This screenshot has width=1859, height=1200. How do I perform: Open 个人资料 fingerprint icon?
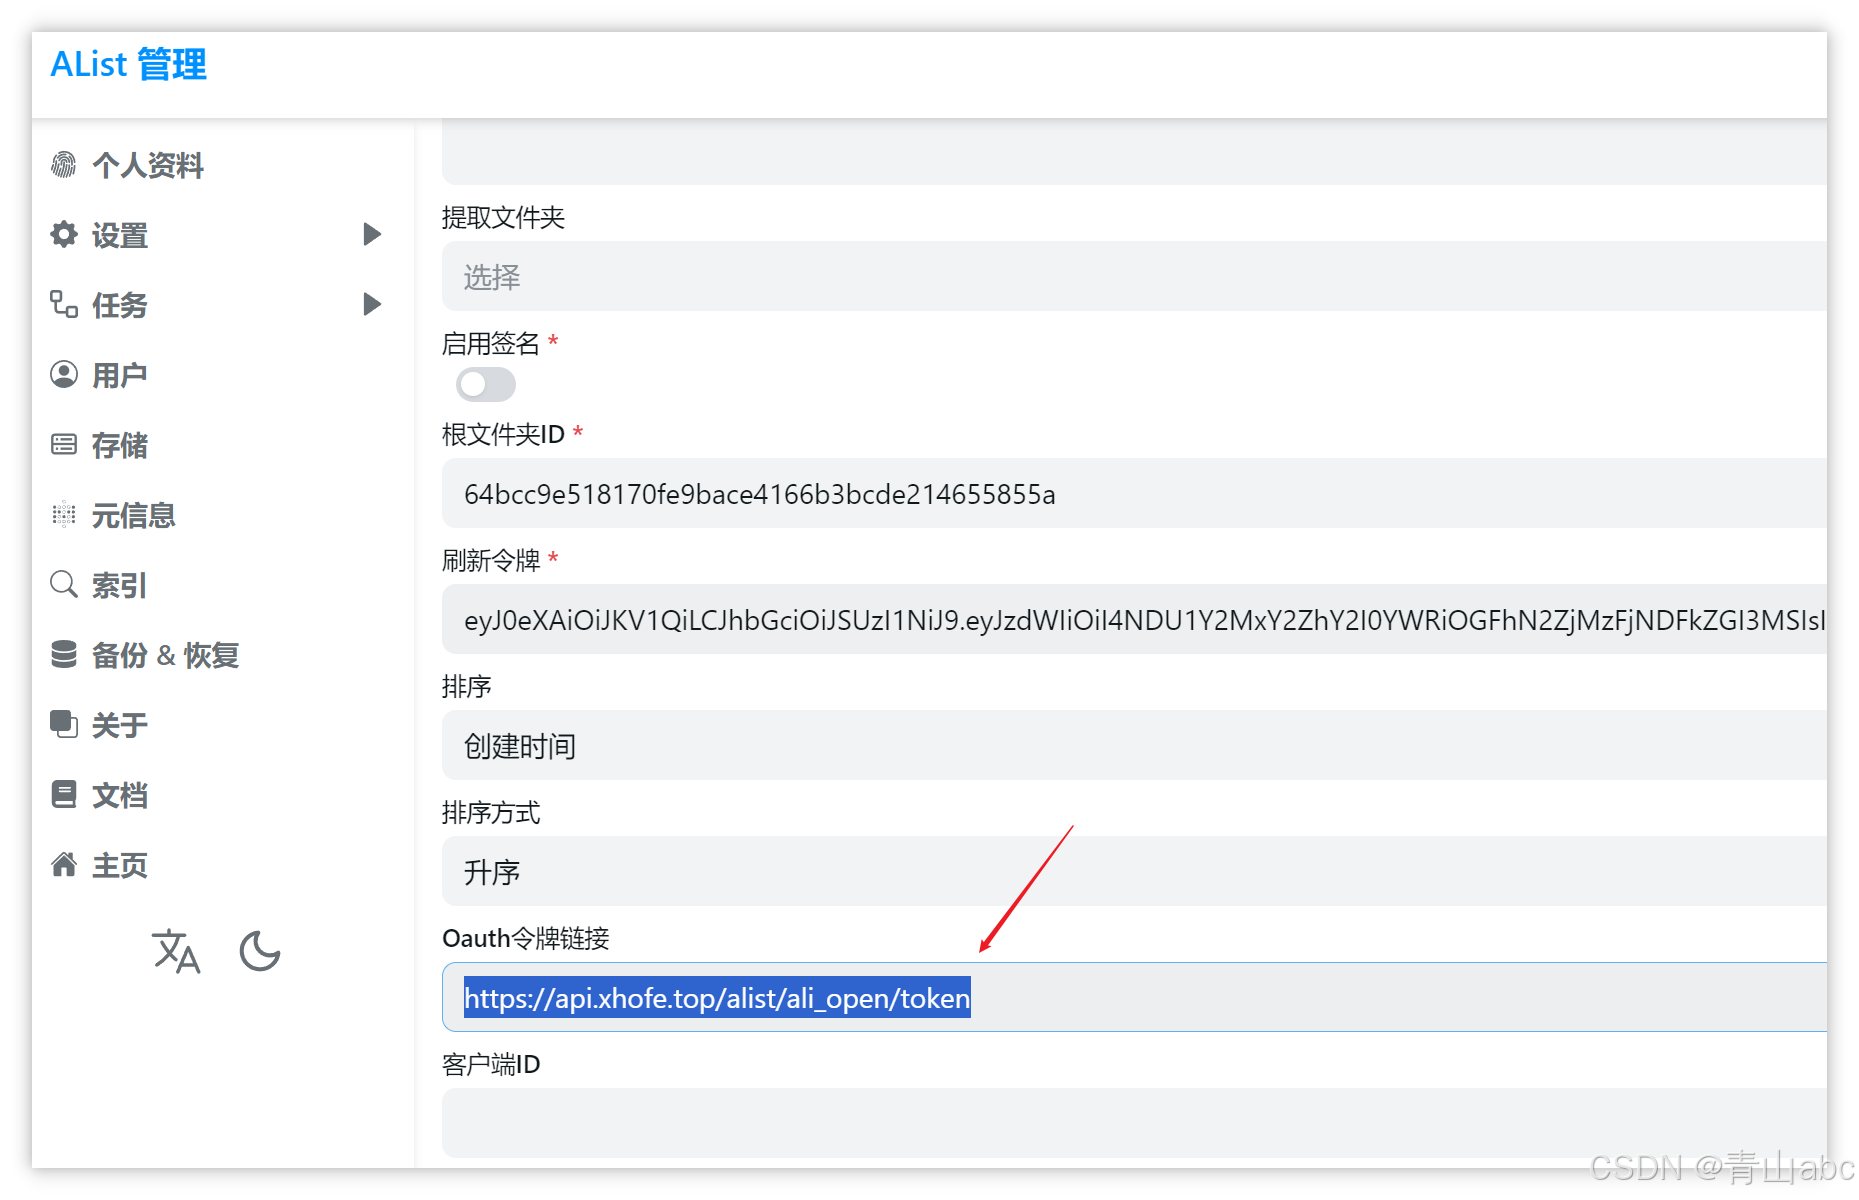(64, 164)
